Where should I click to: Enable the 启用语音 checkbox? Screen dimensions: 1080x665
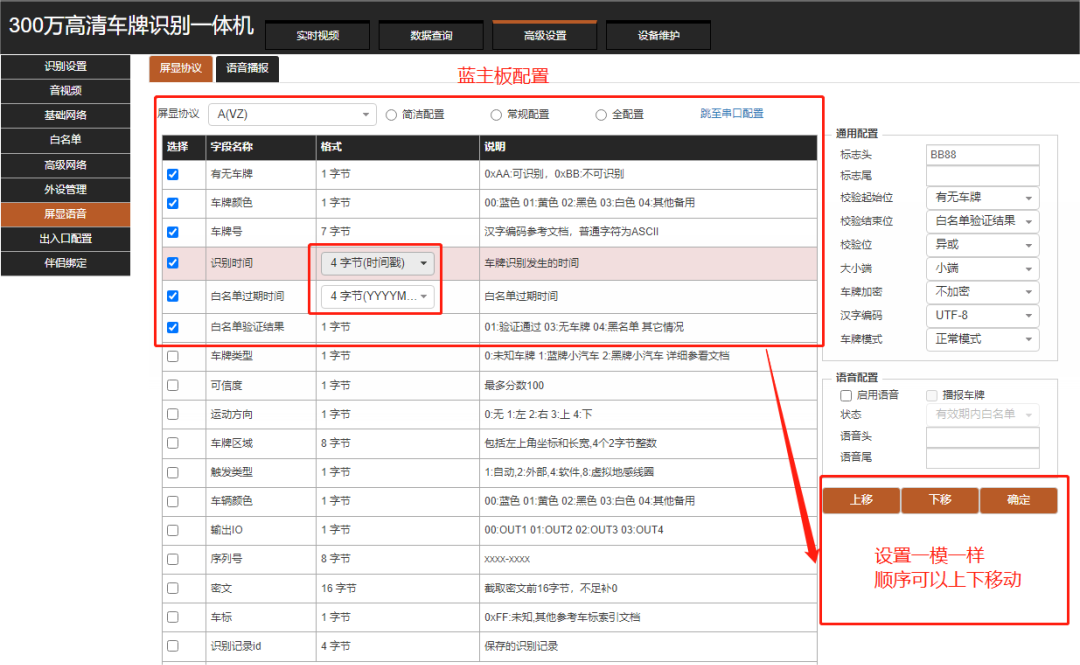[x=846, y=396]
